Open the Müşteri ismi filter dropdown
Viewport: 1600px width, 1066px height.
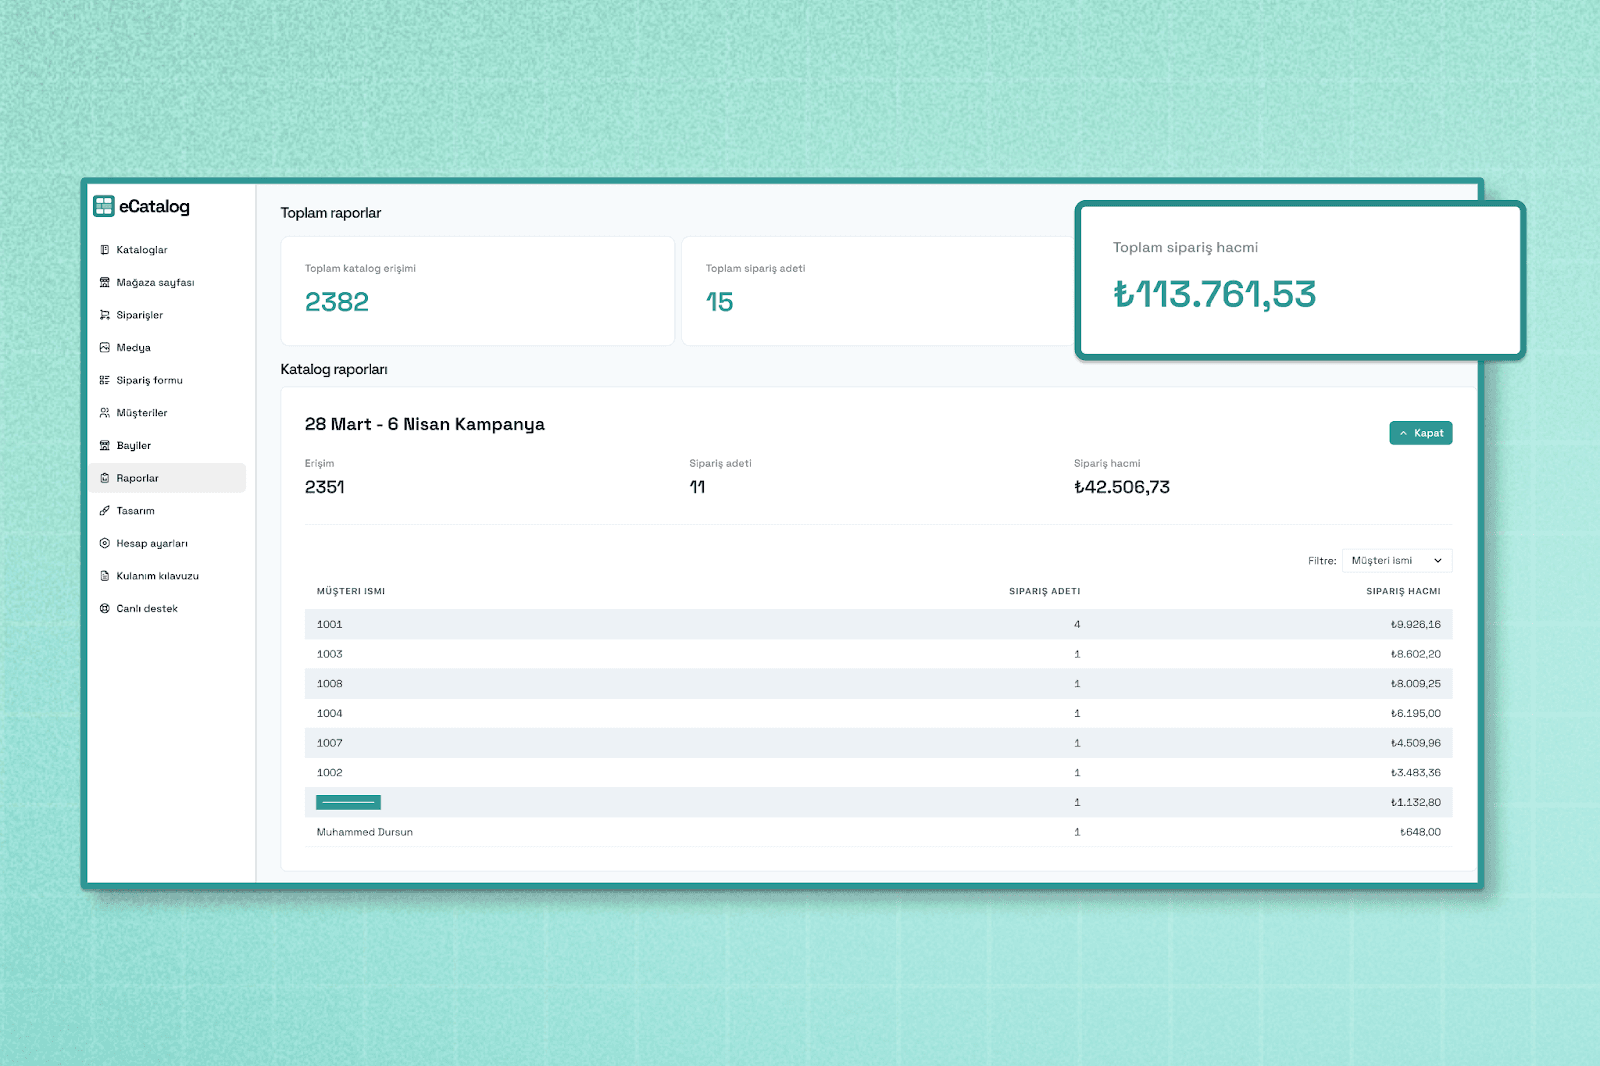pyautogui.click(x=1396, y=561)
